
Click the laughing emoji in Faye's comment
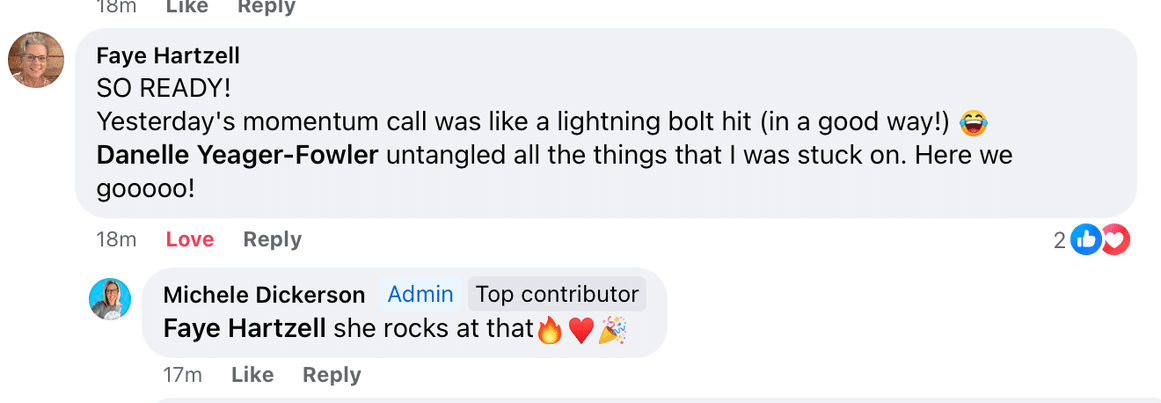click(973, 123)
